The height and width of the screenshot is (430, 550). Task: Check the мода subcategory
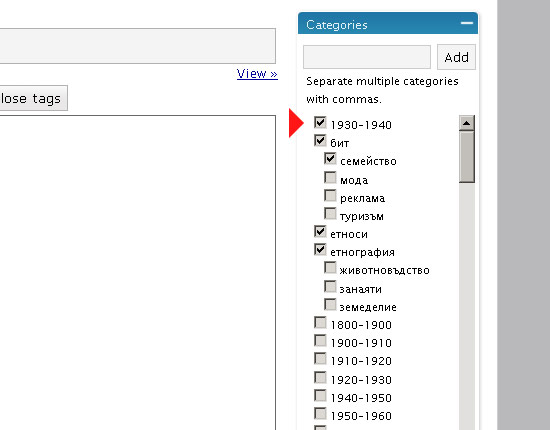[x=330, y=177]
